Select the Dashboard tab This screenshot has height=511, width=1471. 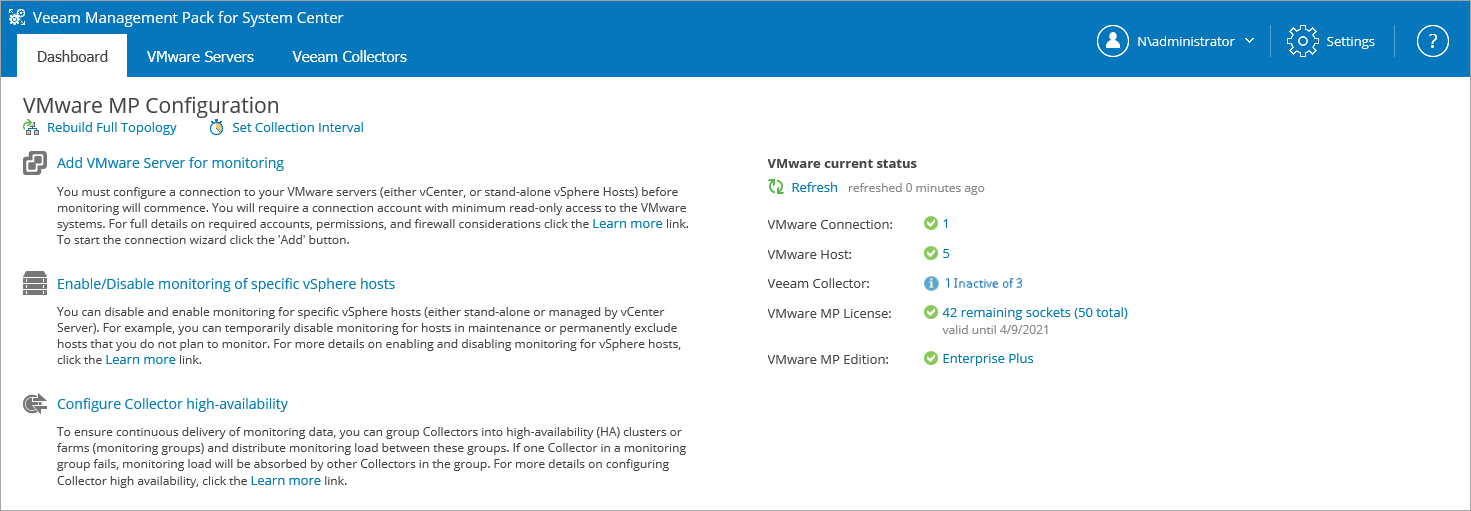point(72,57)
